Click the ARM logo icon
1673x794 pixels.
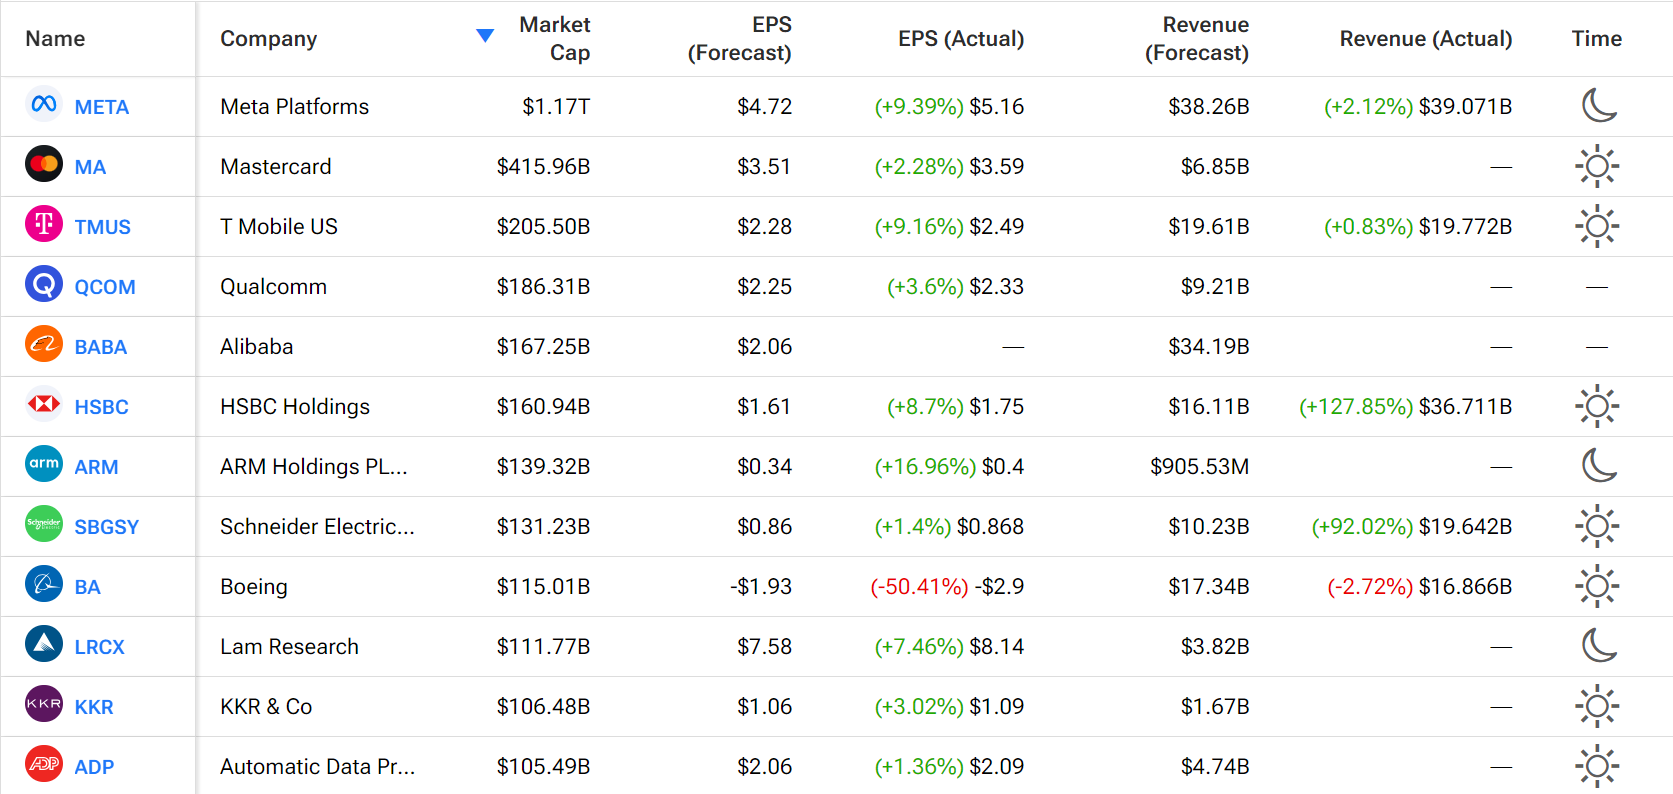(x=44, y=463)
